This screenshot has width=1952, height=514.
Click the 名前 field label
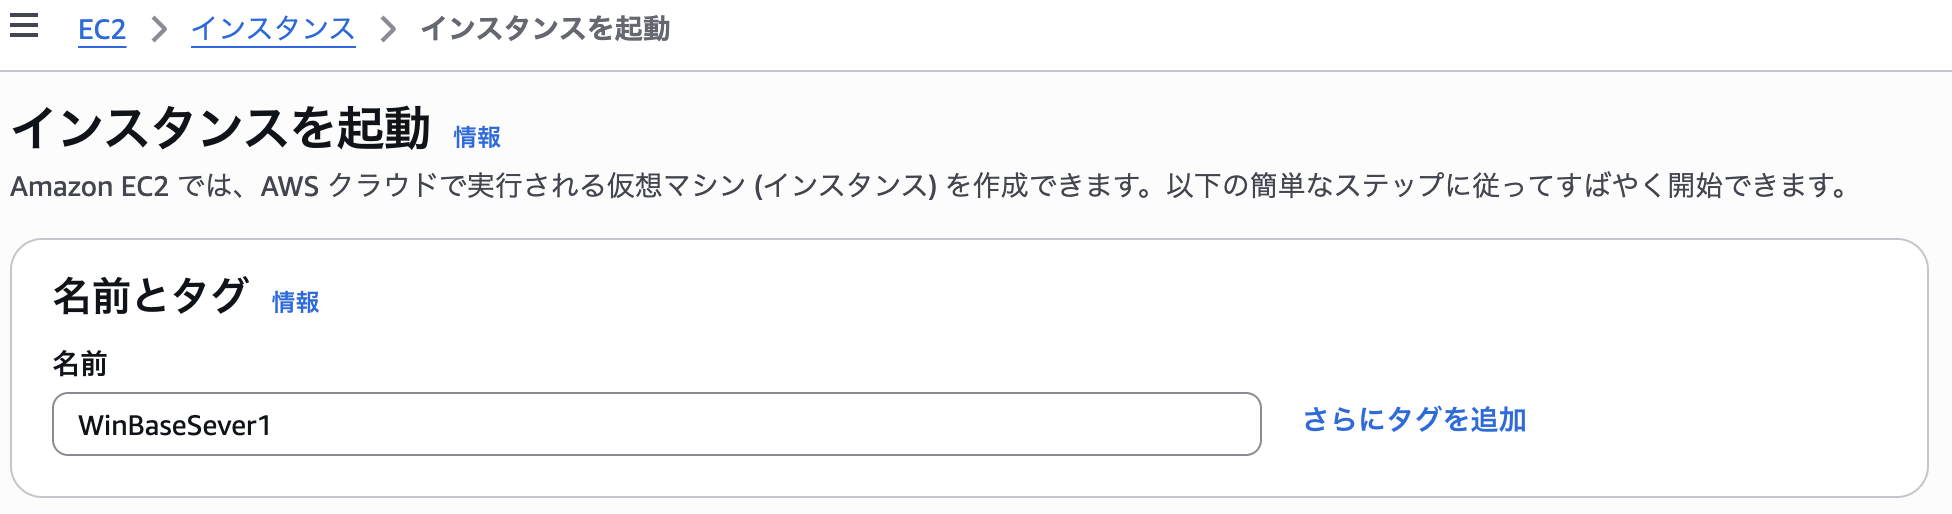pos(80,364)
